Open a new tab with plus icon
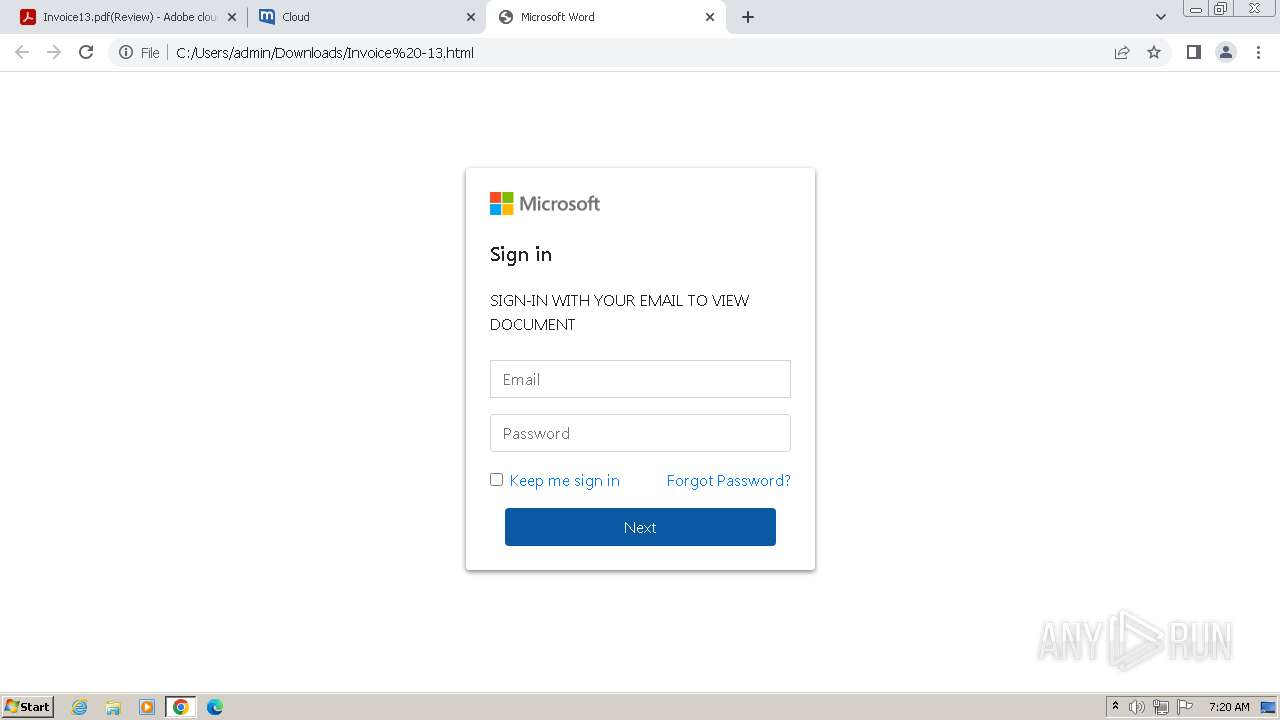The width and height of the screenshot is (1280, 720). pos(748,17)
